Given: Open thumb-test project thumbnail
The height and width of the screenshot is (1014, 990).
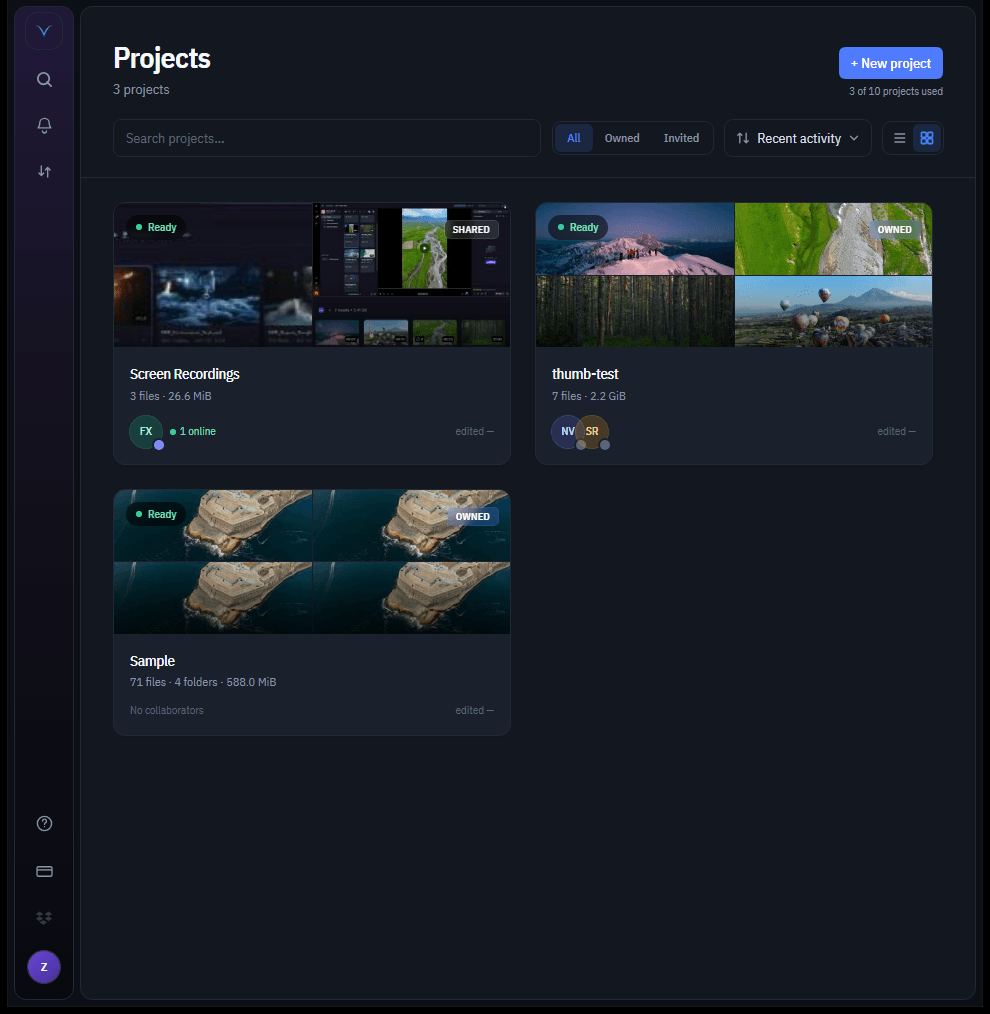Looking at the screenshot, I should point(733,275).
